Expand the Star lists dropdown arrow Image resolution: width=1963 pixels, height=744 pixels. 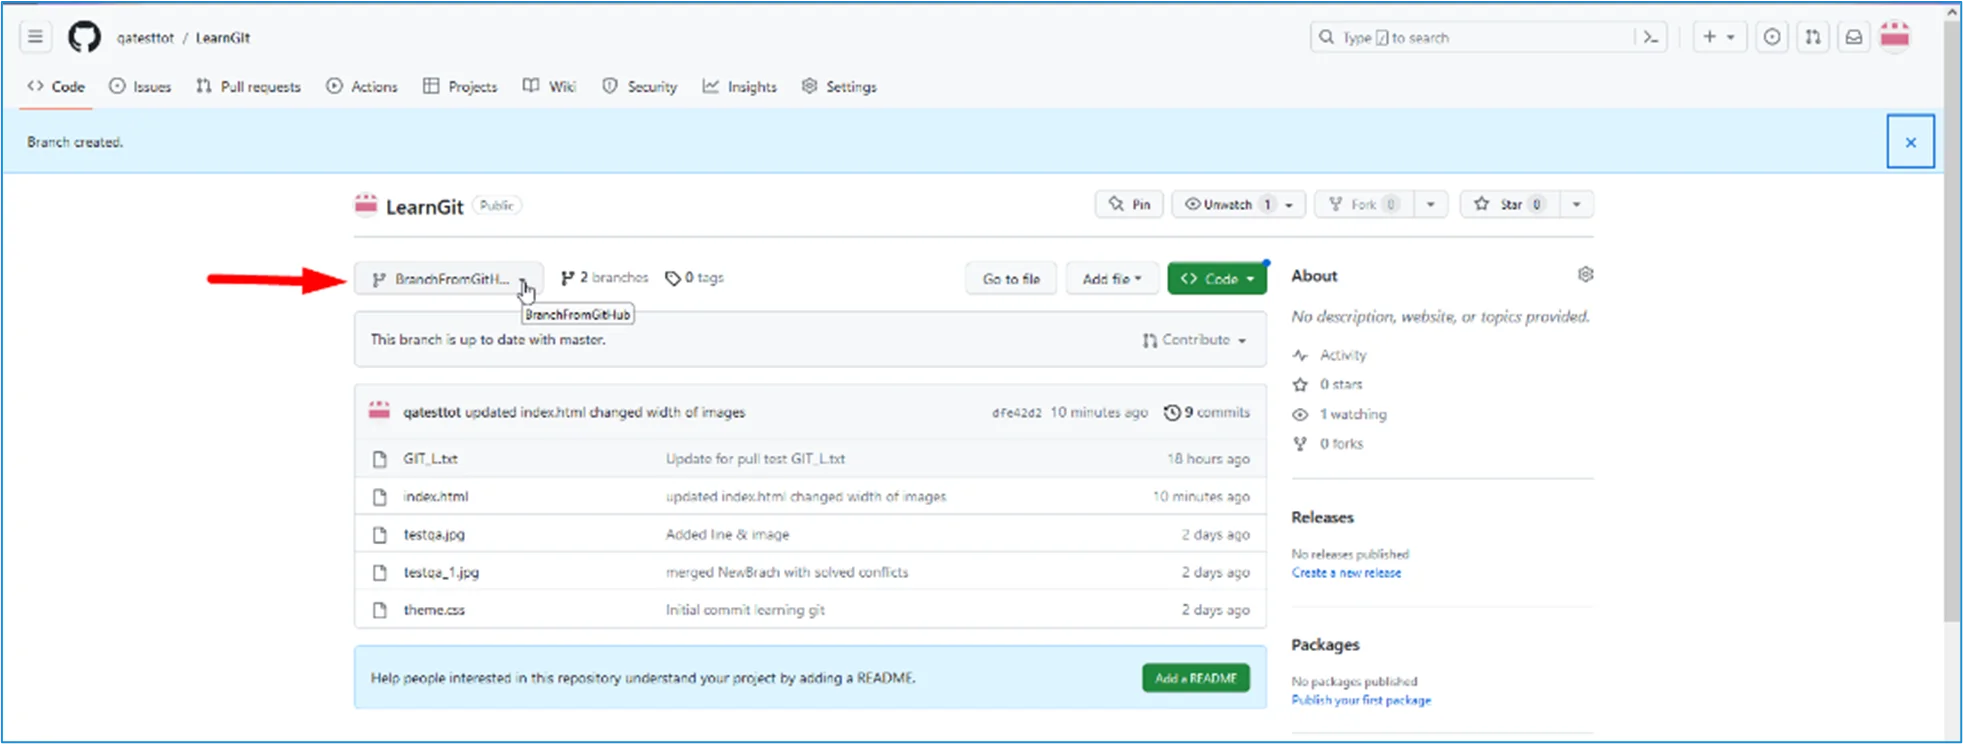(1577, 204)
